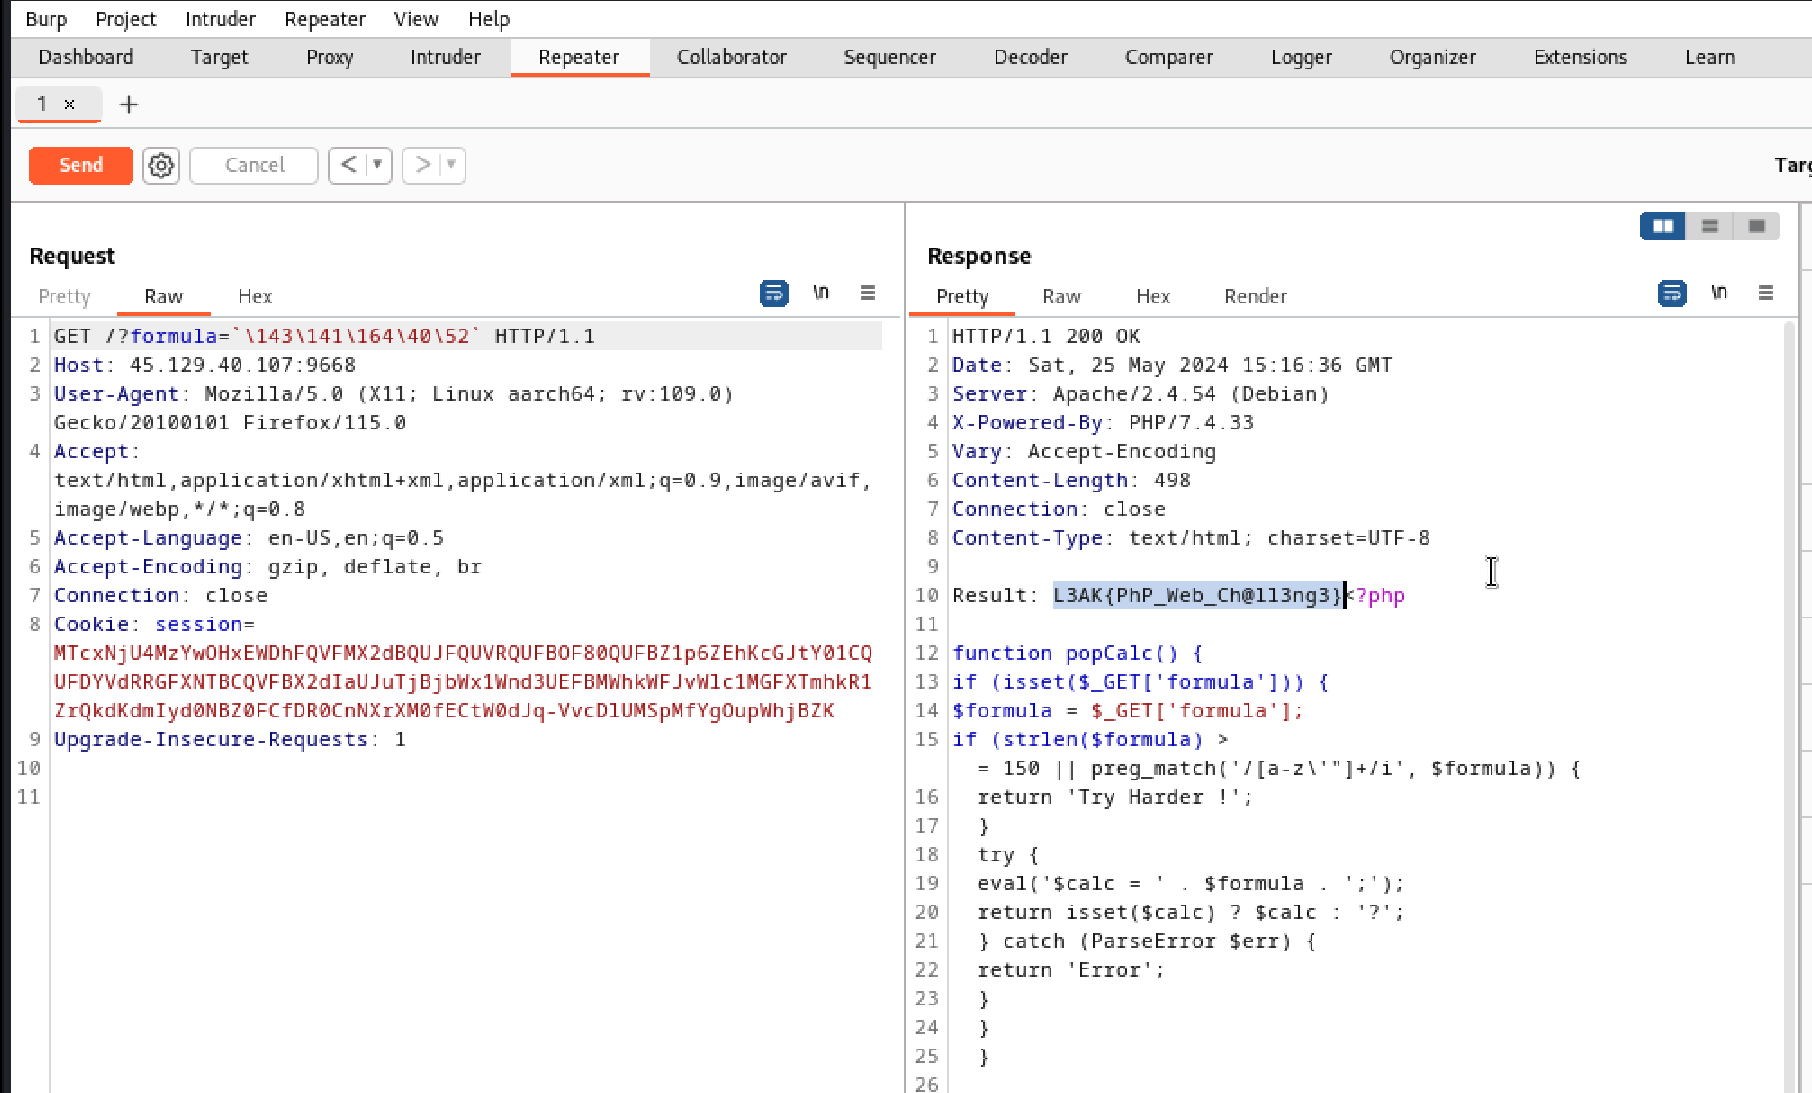The image size is (1812, 1093).
Task: Select Request Raw view
Action: pos(164,296)
